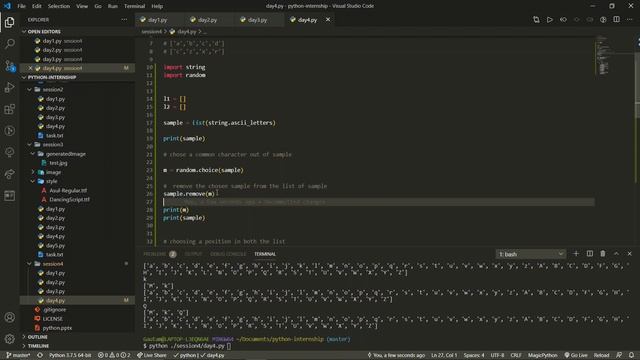Click the Synchronize Changes icon in status bar
Viewport: 640px width, 360px height.
click(40, 355)
